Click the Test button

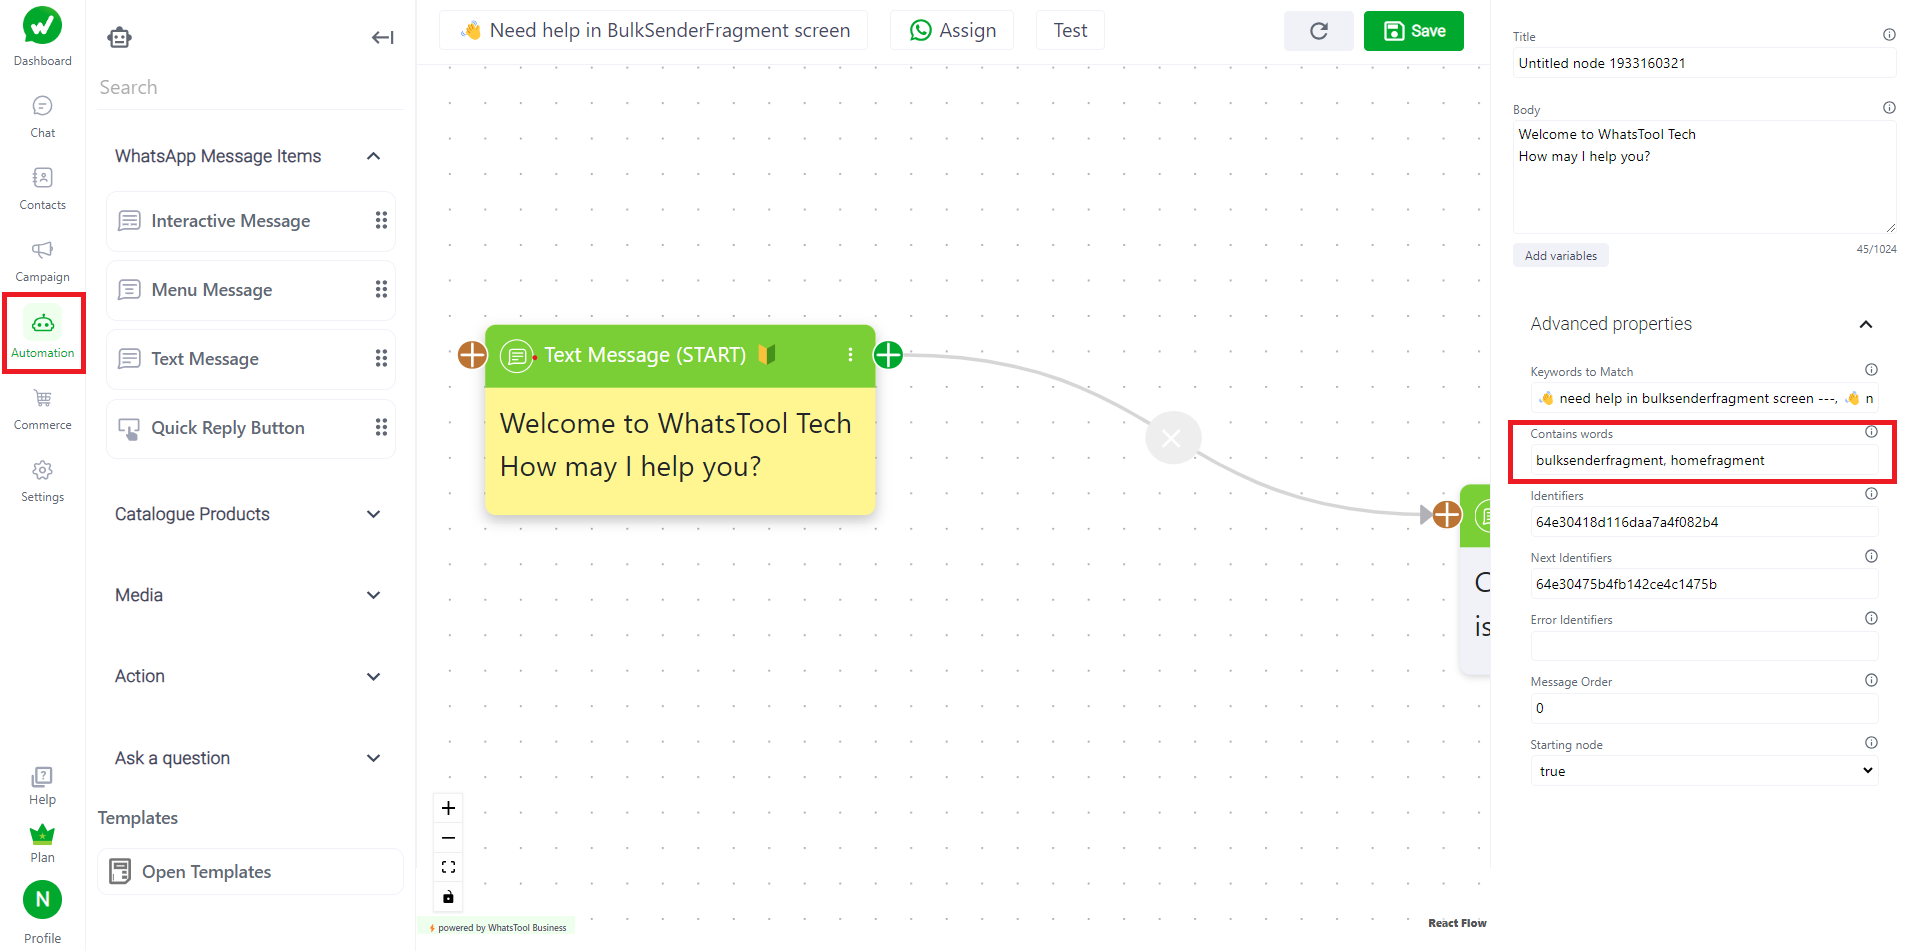(x=1070, y=31)
